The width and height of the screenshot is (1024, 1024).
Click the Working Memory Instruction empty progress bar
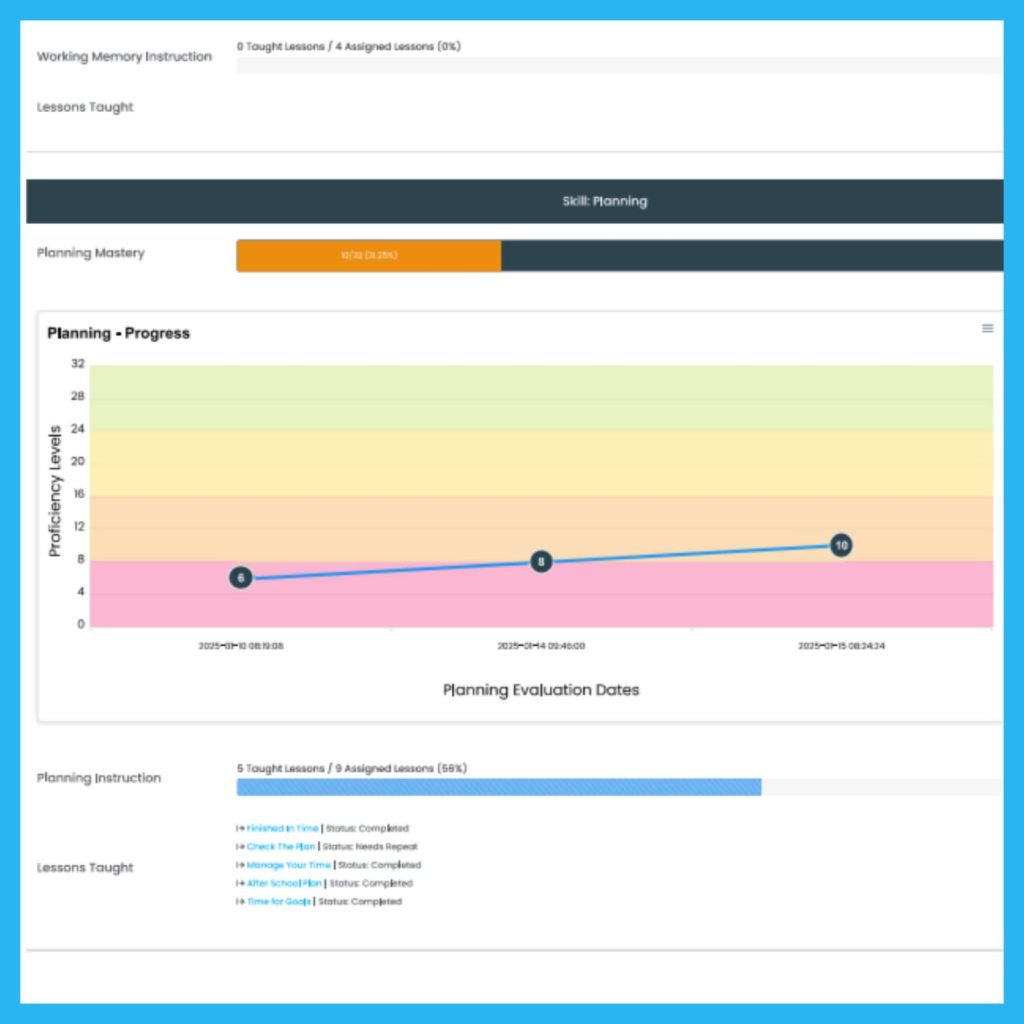(618, 66)
